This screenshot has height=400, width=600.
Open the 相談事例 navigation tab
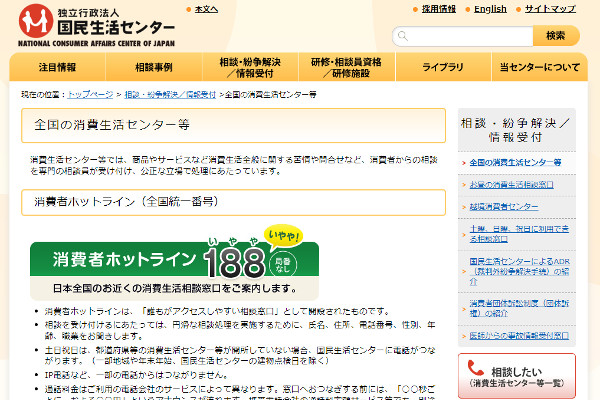point(154,67)
